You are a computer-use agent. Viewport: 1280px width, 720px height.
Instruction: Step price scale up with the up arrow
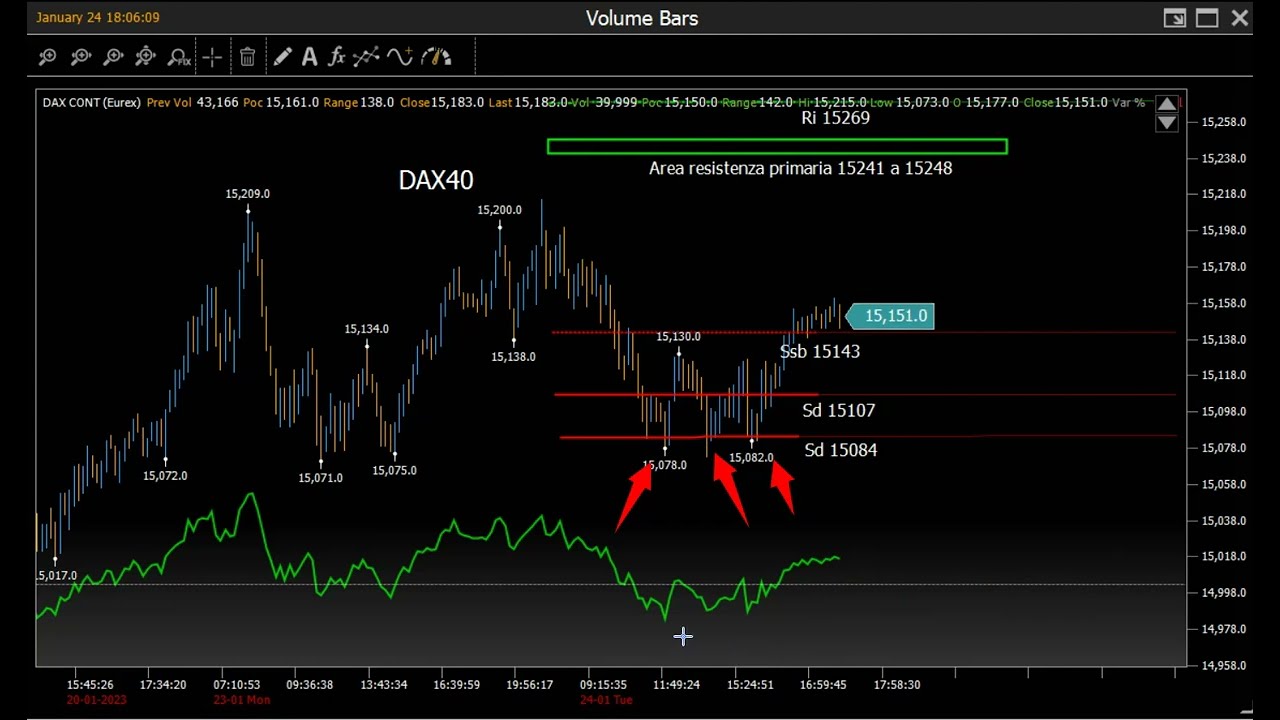1166,104
